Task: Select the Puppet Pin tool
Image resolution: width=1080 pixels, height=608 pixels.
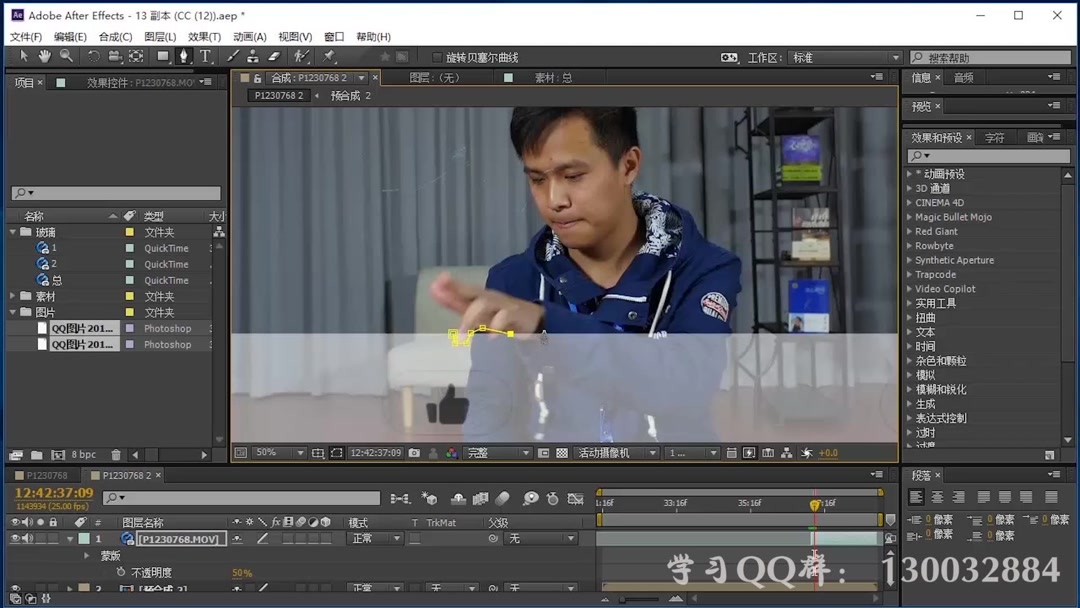Action: (x=329, y=57)
